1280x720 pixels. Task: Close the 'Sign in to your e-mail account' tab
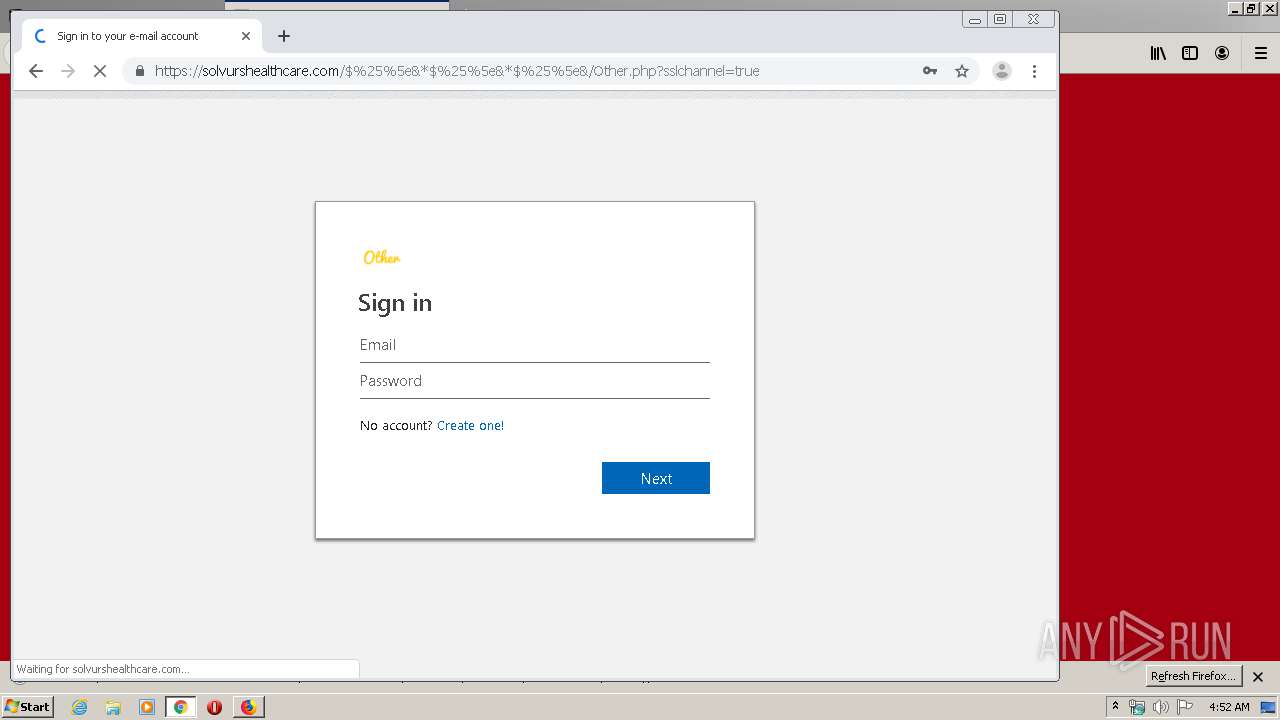[246, 36]
